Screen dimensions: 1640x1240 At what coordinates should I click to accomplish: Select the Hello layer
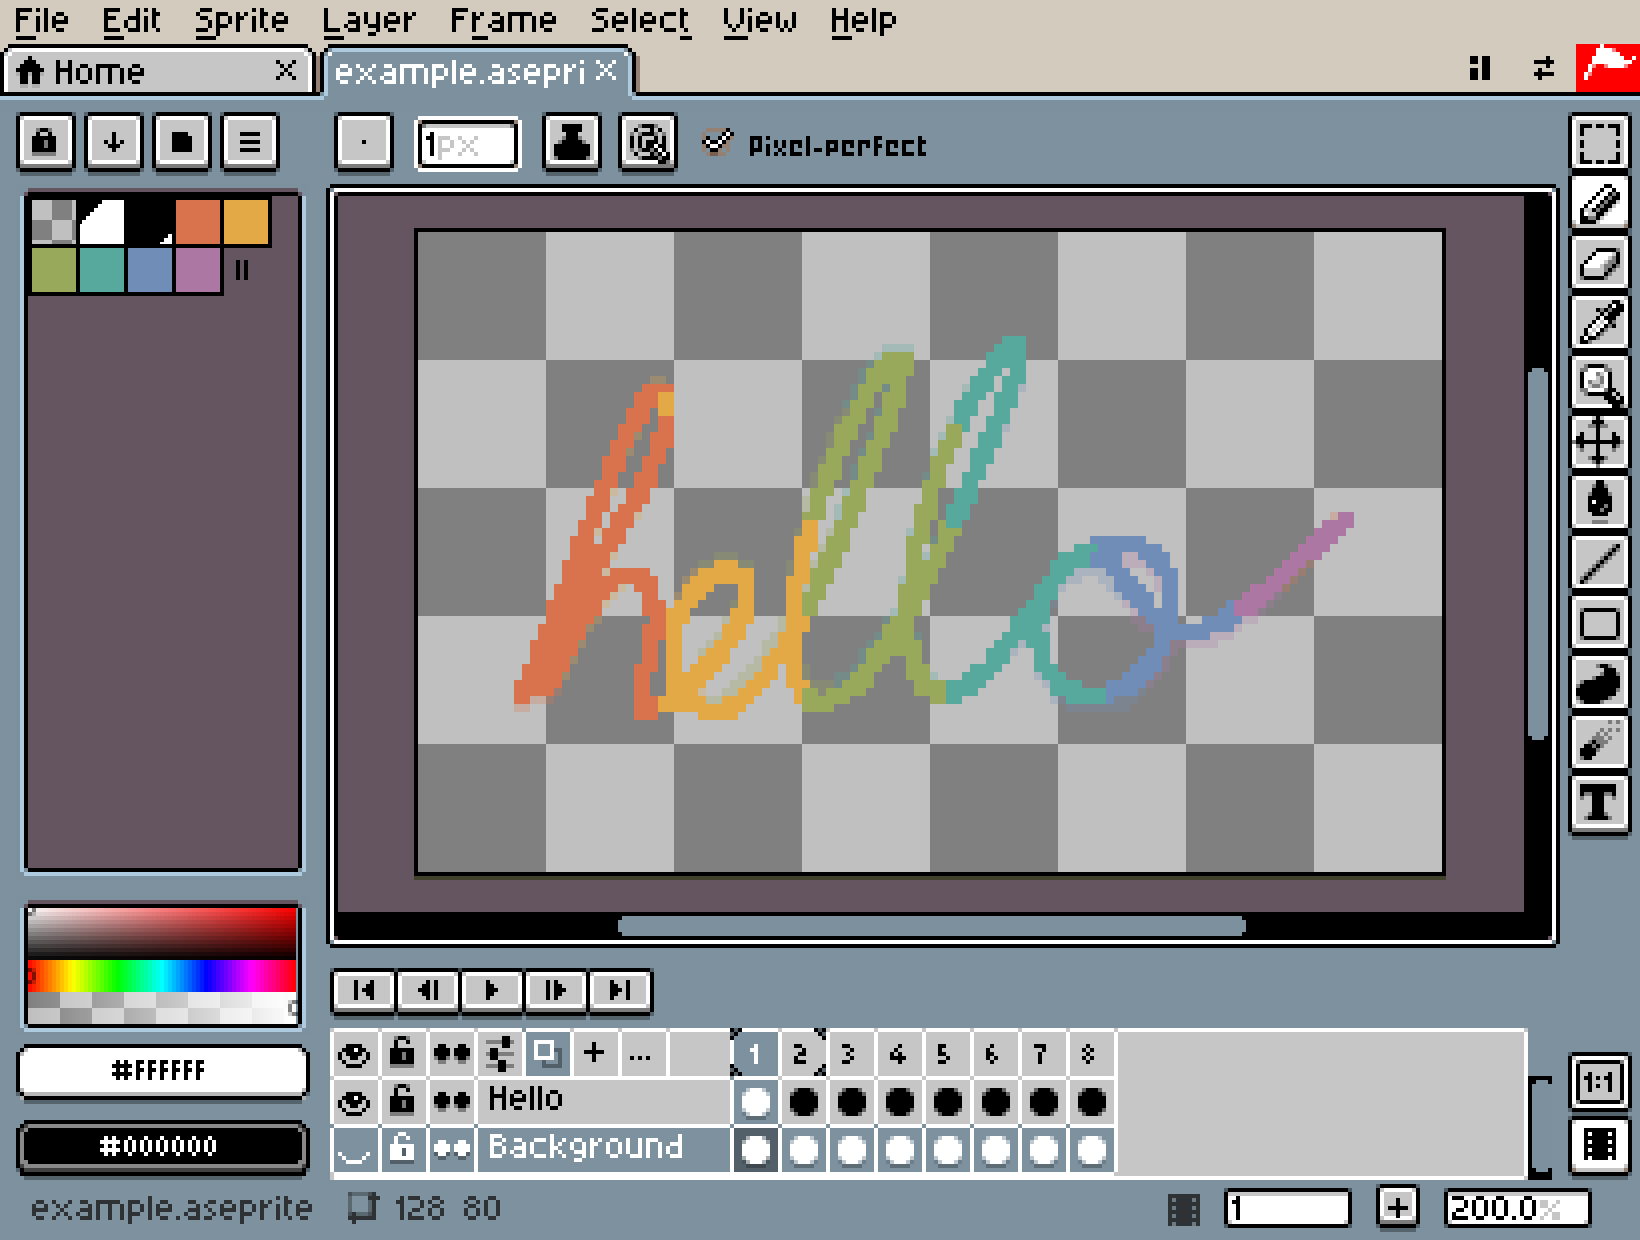pos(604,1101)
